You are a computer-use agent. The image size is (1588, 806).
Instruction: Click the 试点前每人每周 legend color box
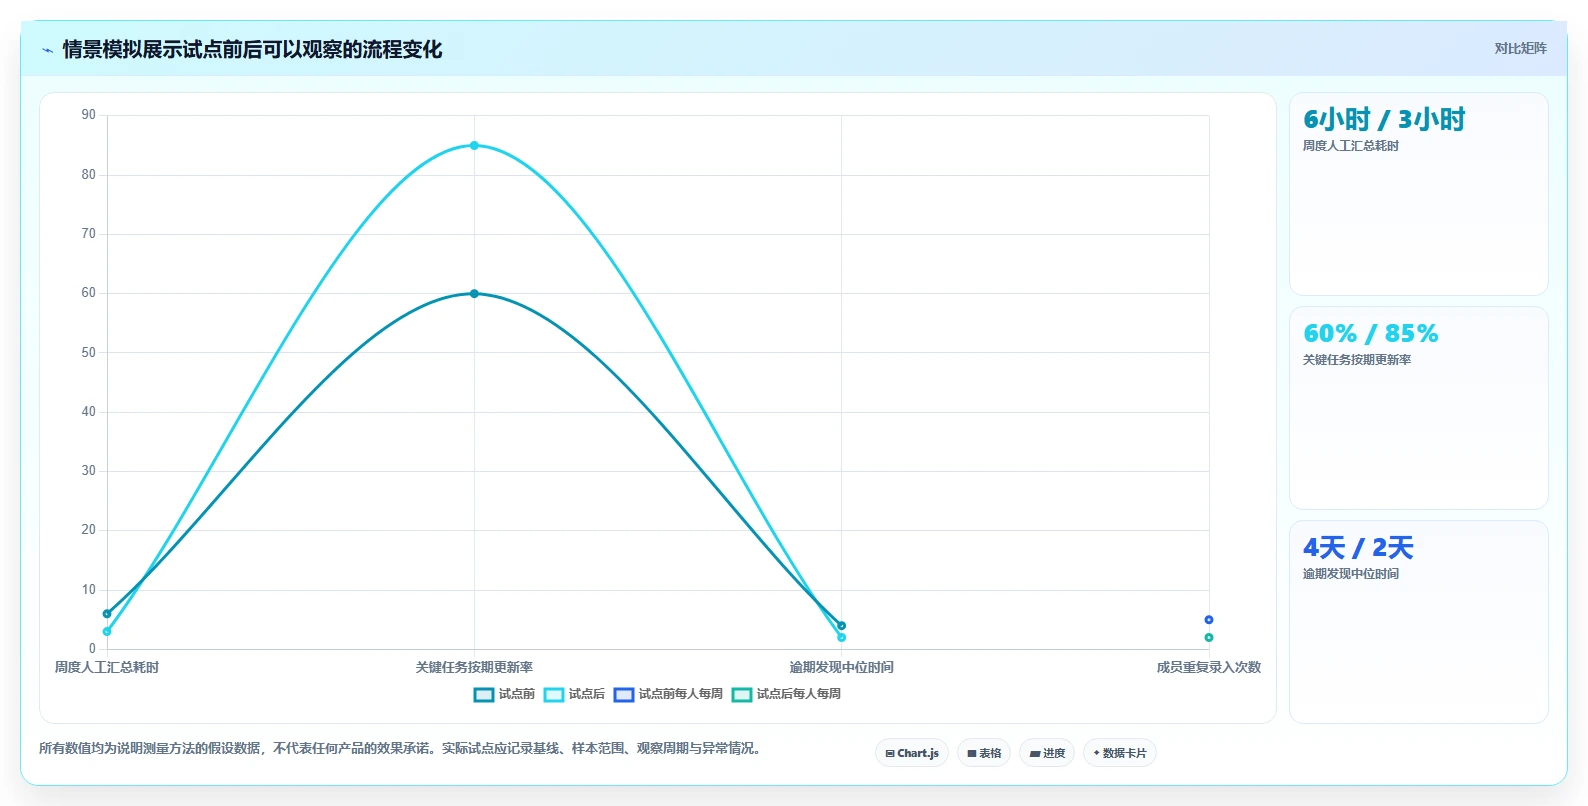tap(624, 695)
